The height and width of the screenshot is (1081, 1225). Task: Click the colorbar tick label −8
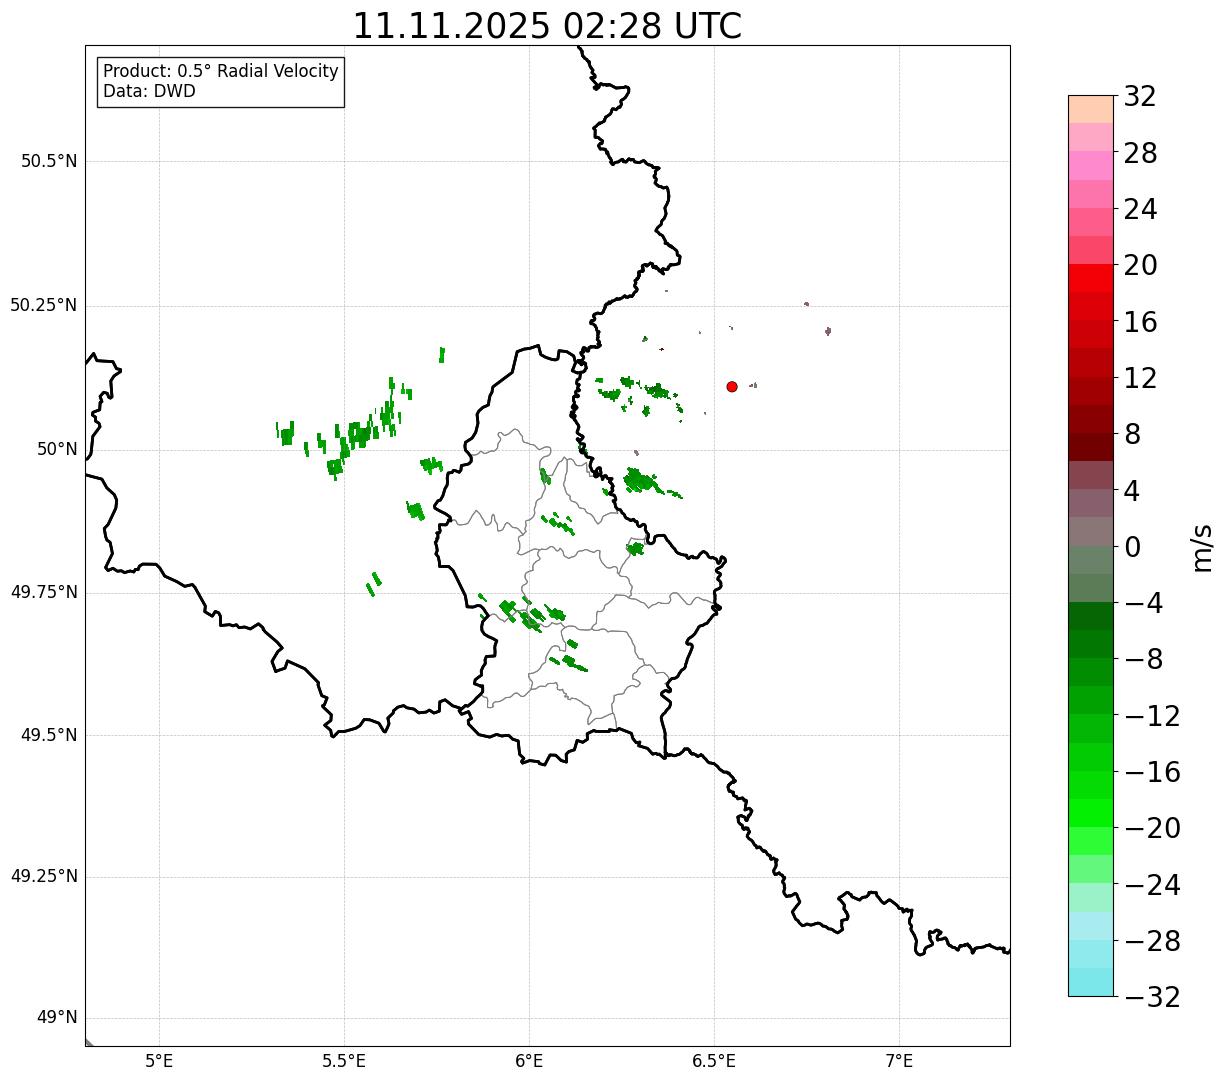click(x=1142, y=660)
